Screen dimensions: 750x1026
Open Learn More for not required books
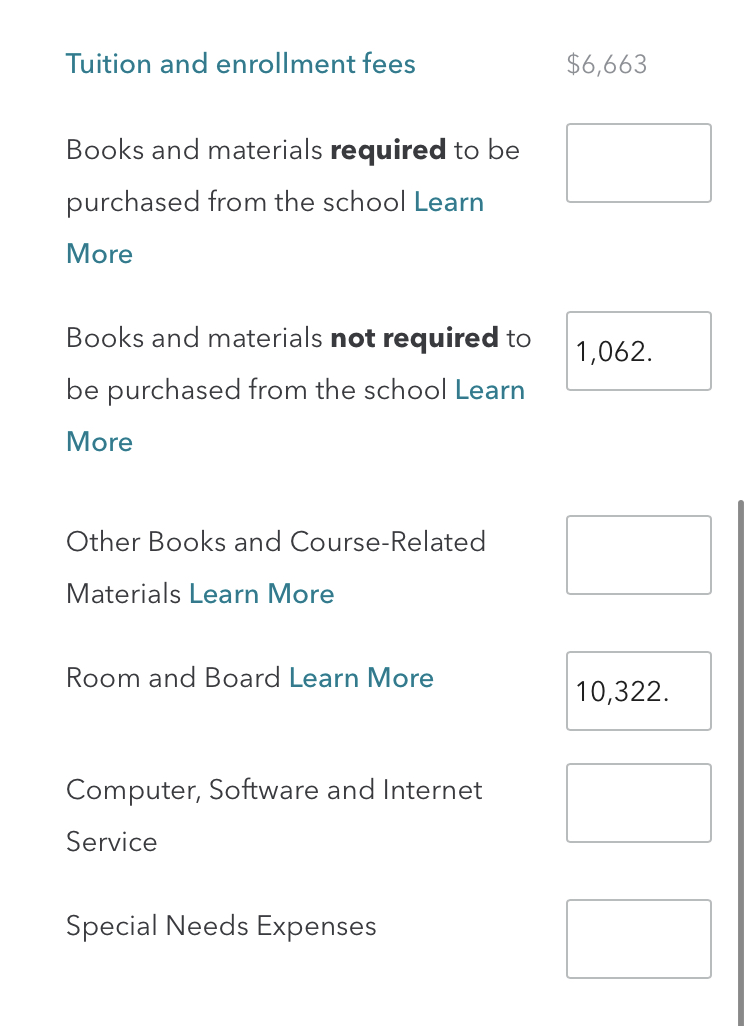click(489, 391)
